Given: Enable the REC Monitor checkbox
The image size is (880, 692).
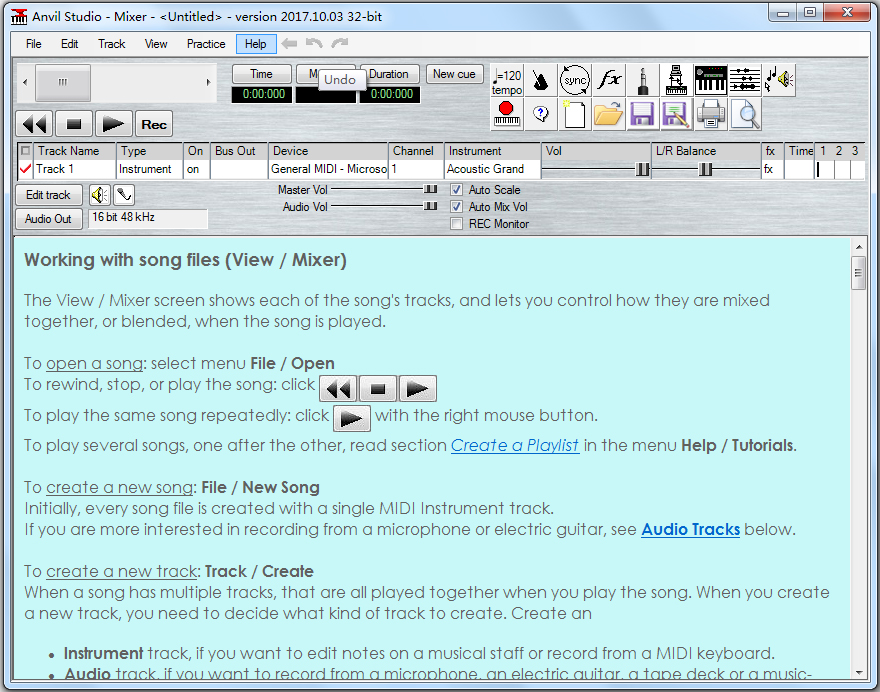Looking at the screenshot, I should tap(457, 224).
